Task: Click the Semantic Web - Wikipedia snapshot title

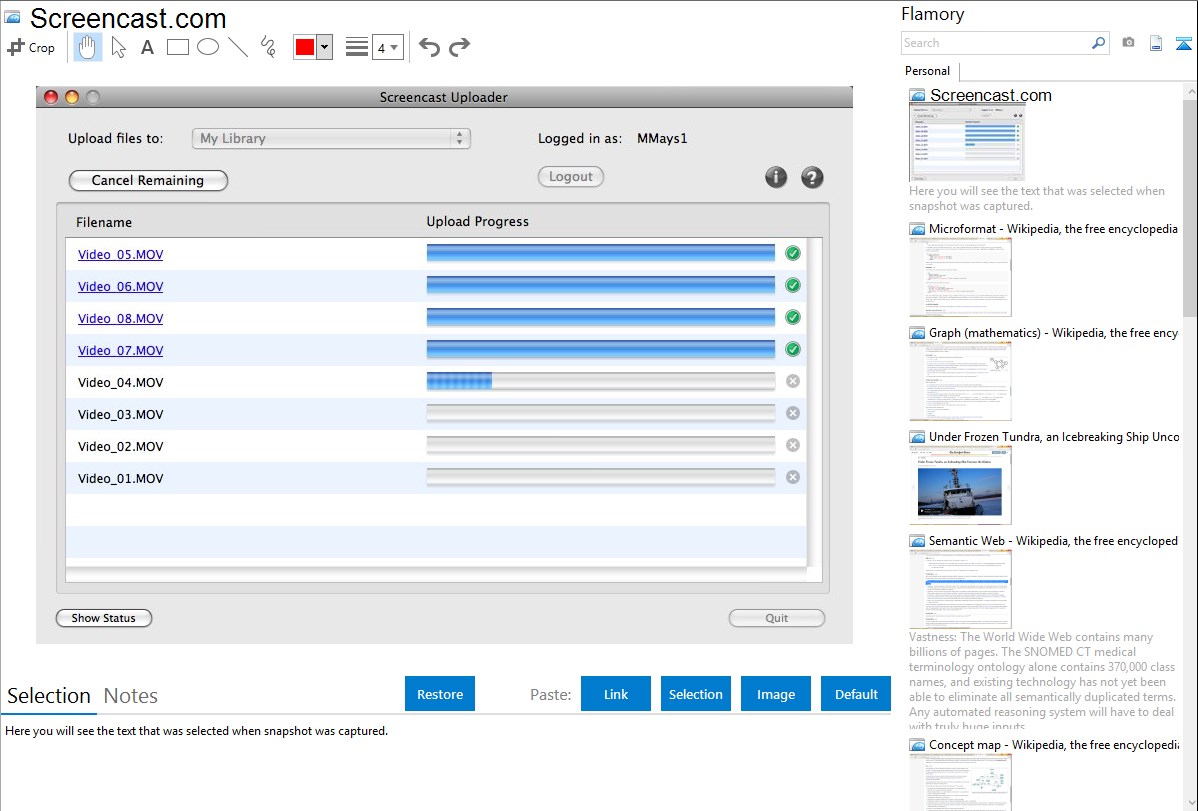Action: pyautogui.click(x=1054, y=540)
